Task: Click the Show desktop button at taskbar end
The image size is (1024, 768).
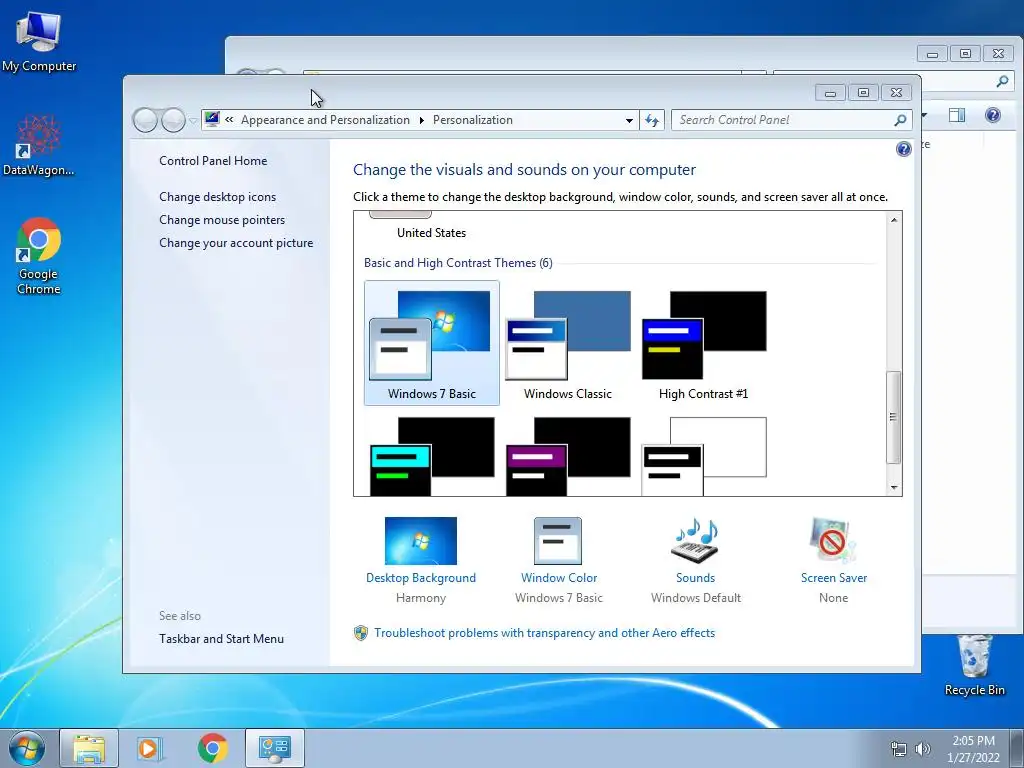Action: pos(1017,748)
